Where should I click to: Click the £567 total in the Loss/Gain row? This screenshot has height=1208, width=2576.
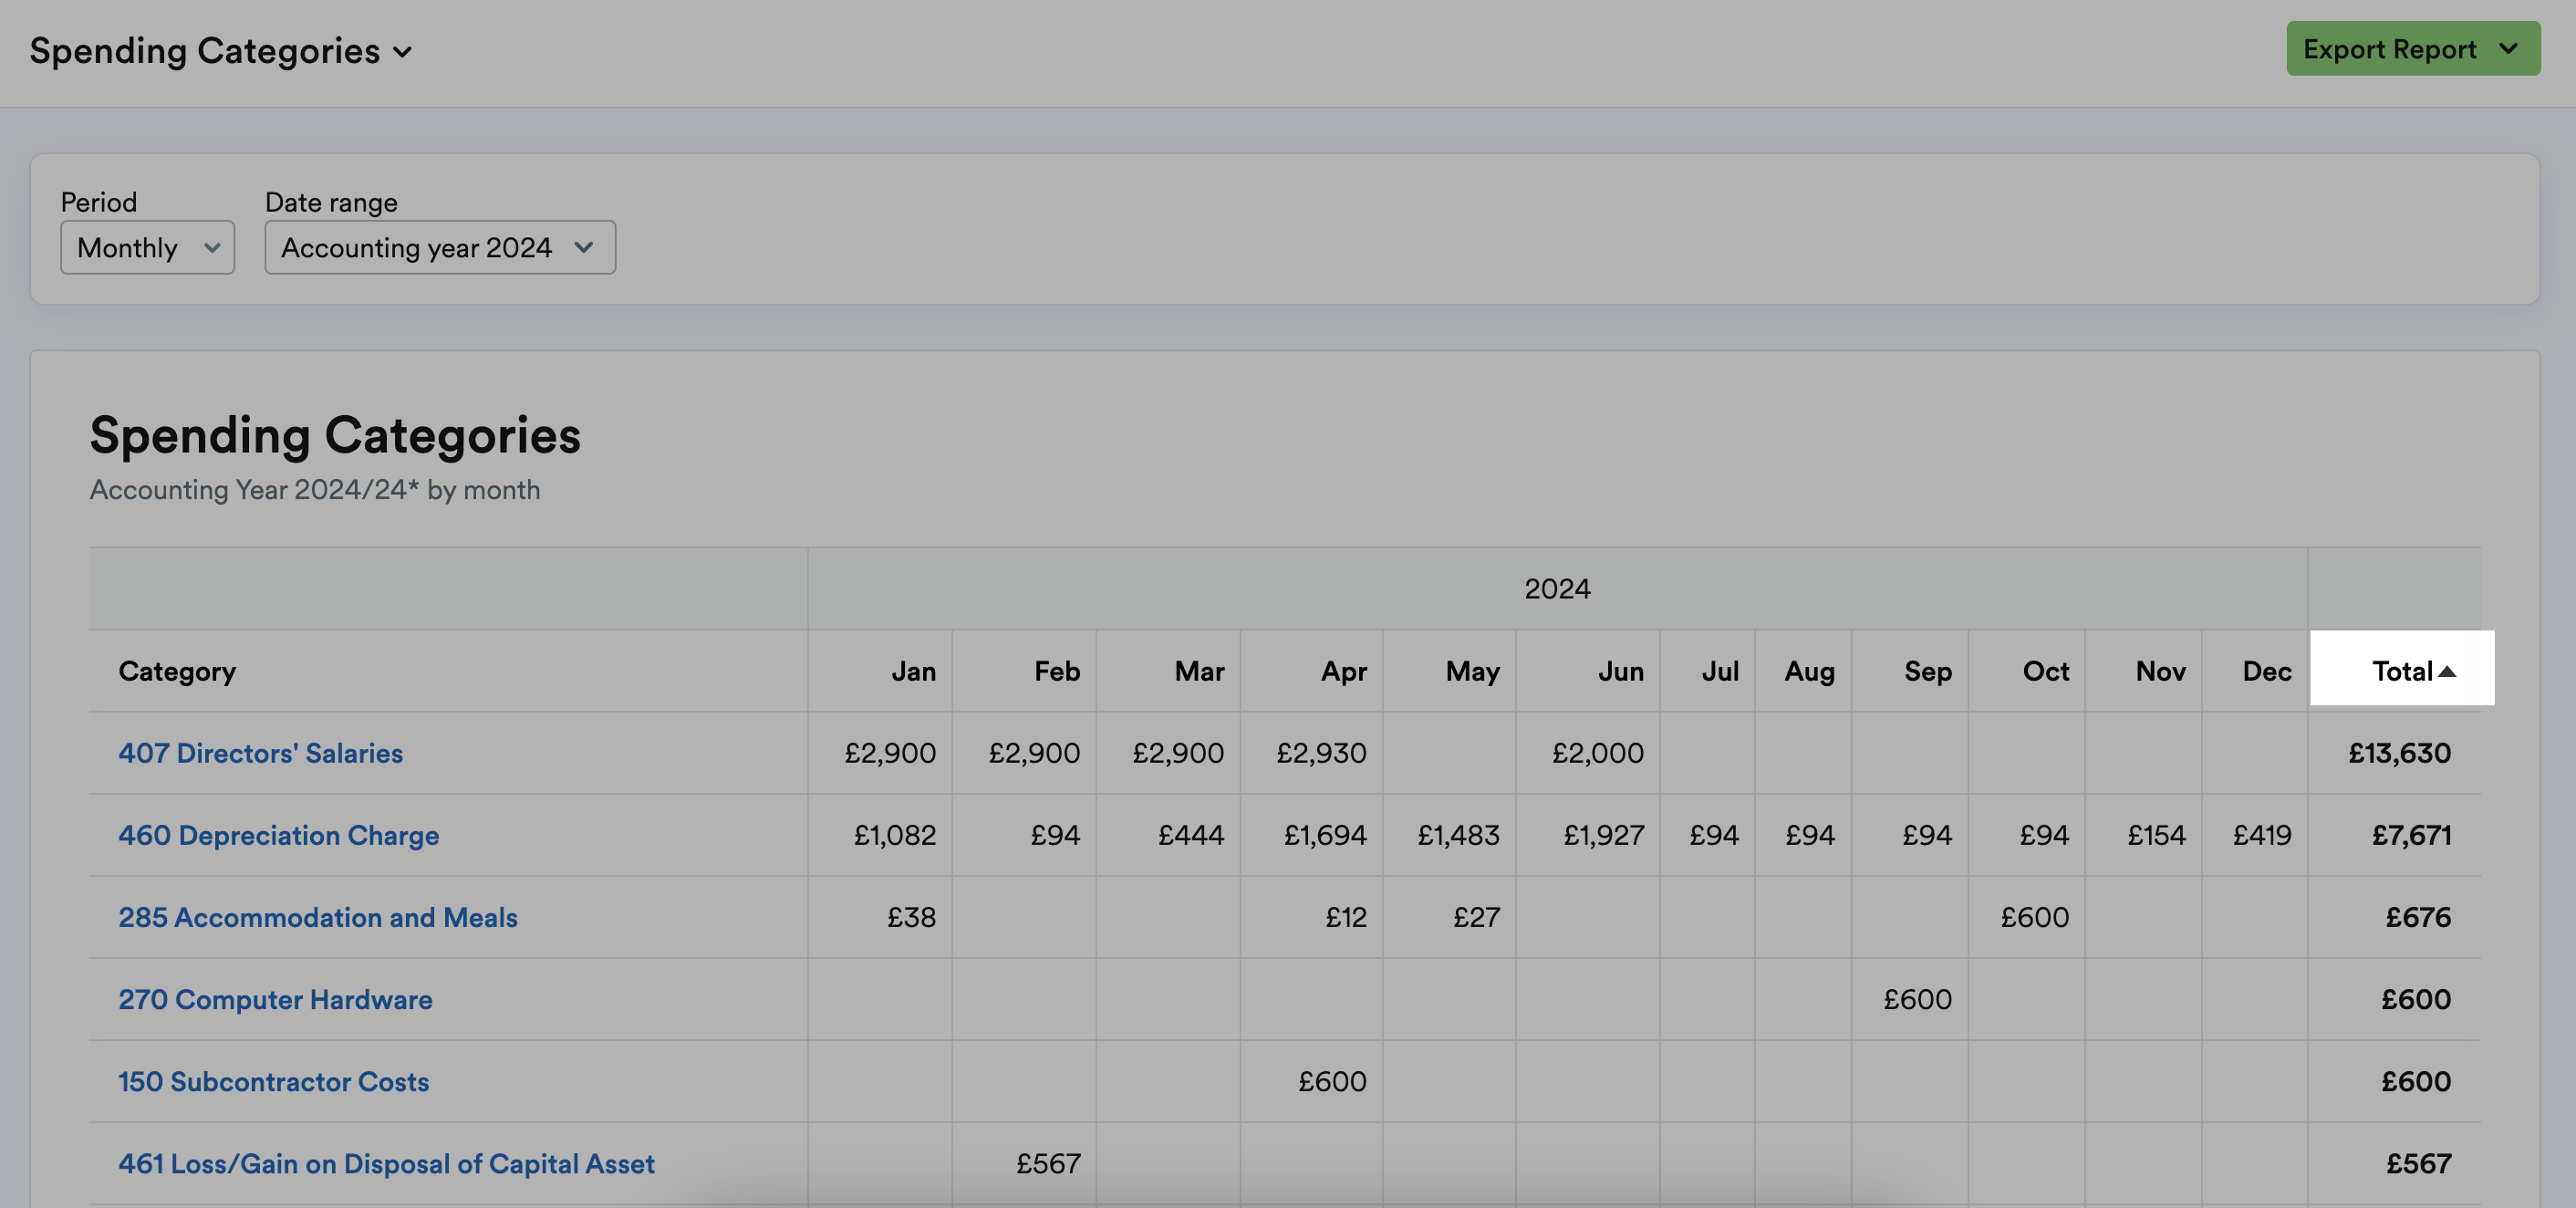[2418, 1163]
